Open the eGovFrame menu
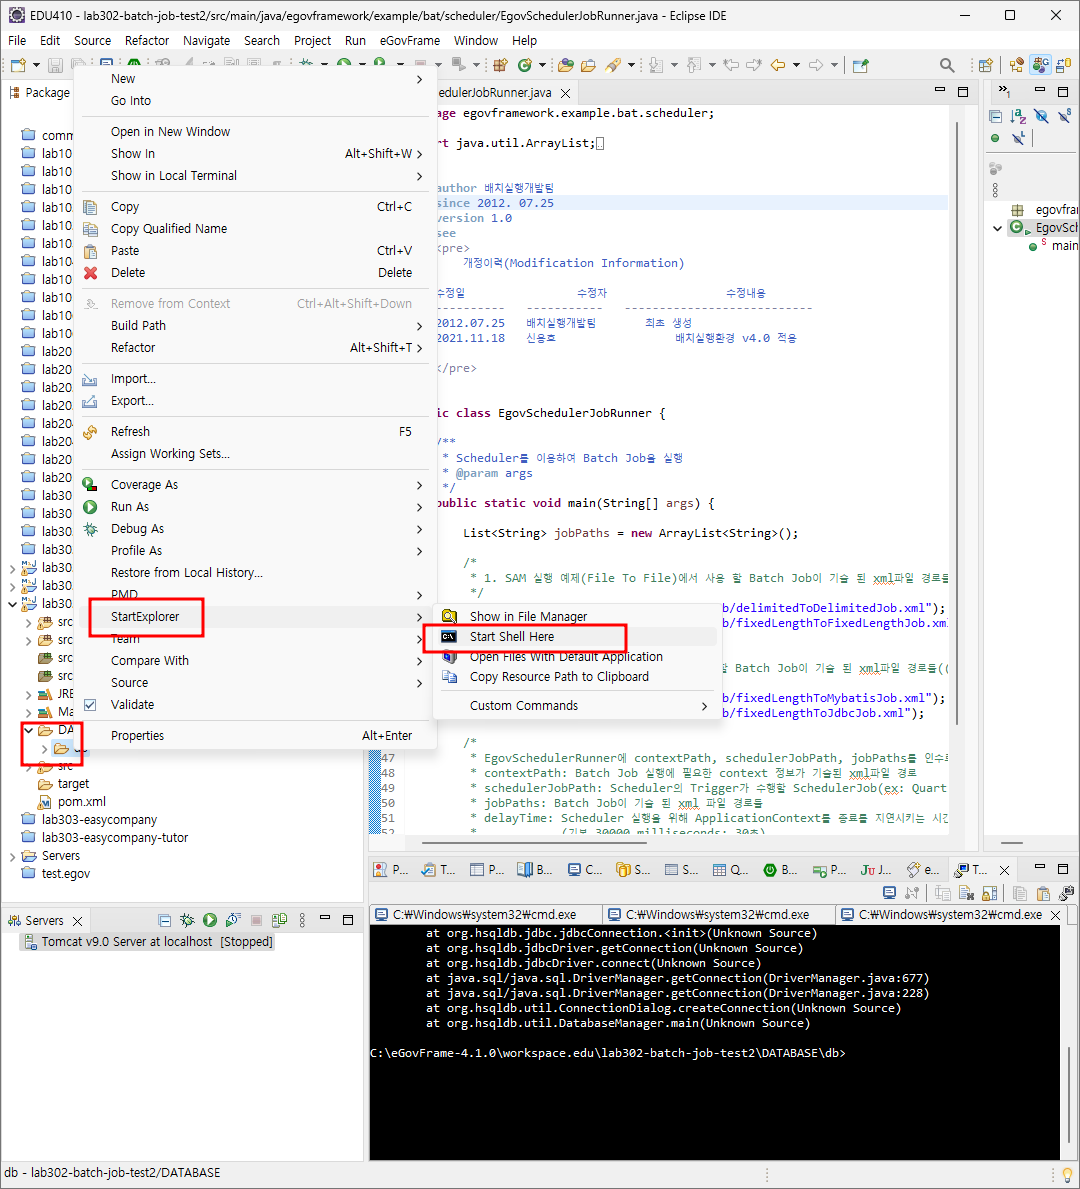Image resolution: width=1080 pixels, height=1189 pixels. click(410, 40)
